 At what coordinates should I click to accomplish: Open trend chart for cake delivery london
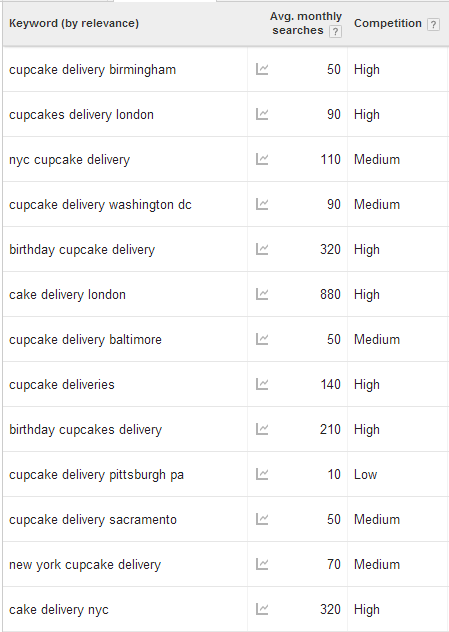(x=262, y=295)
